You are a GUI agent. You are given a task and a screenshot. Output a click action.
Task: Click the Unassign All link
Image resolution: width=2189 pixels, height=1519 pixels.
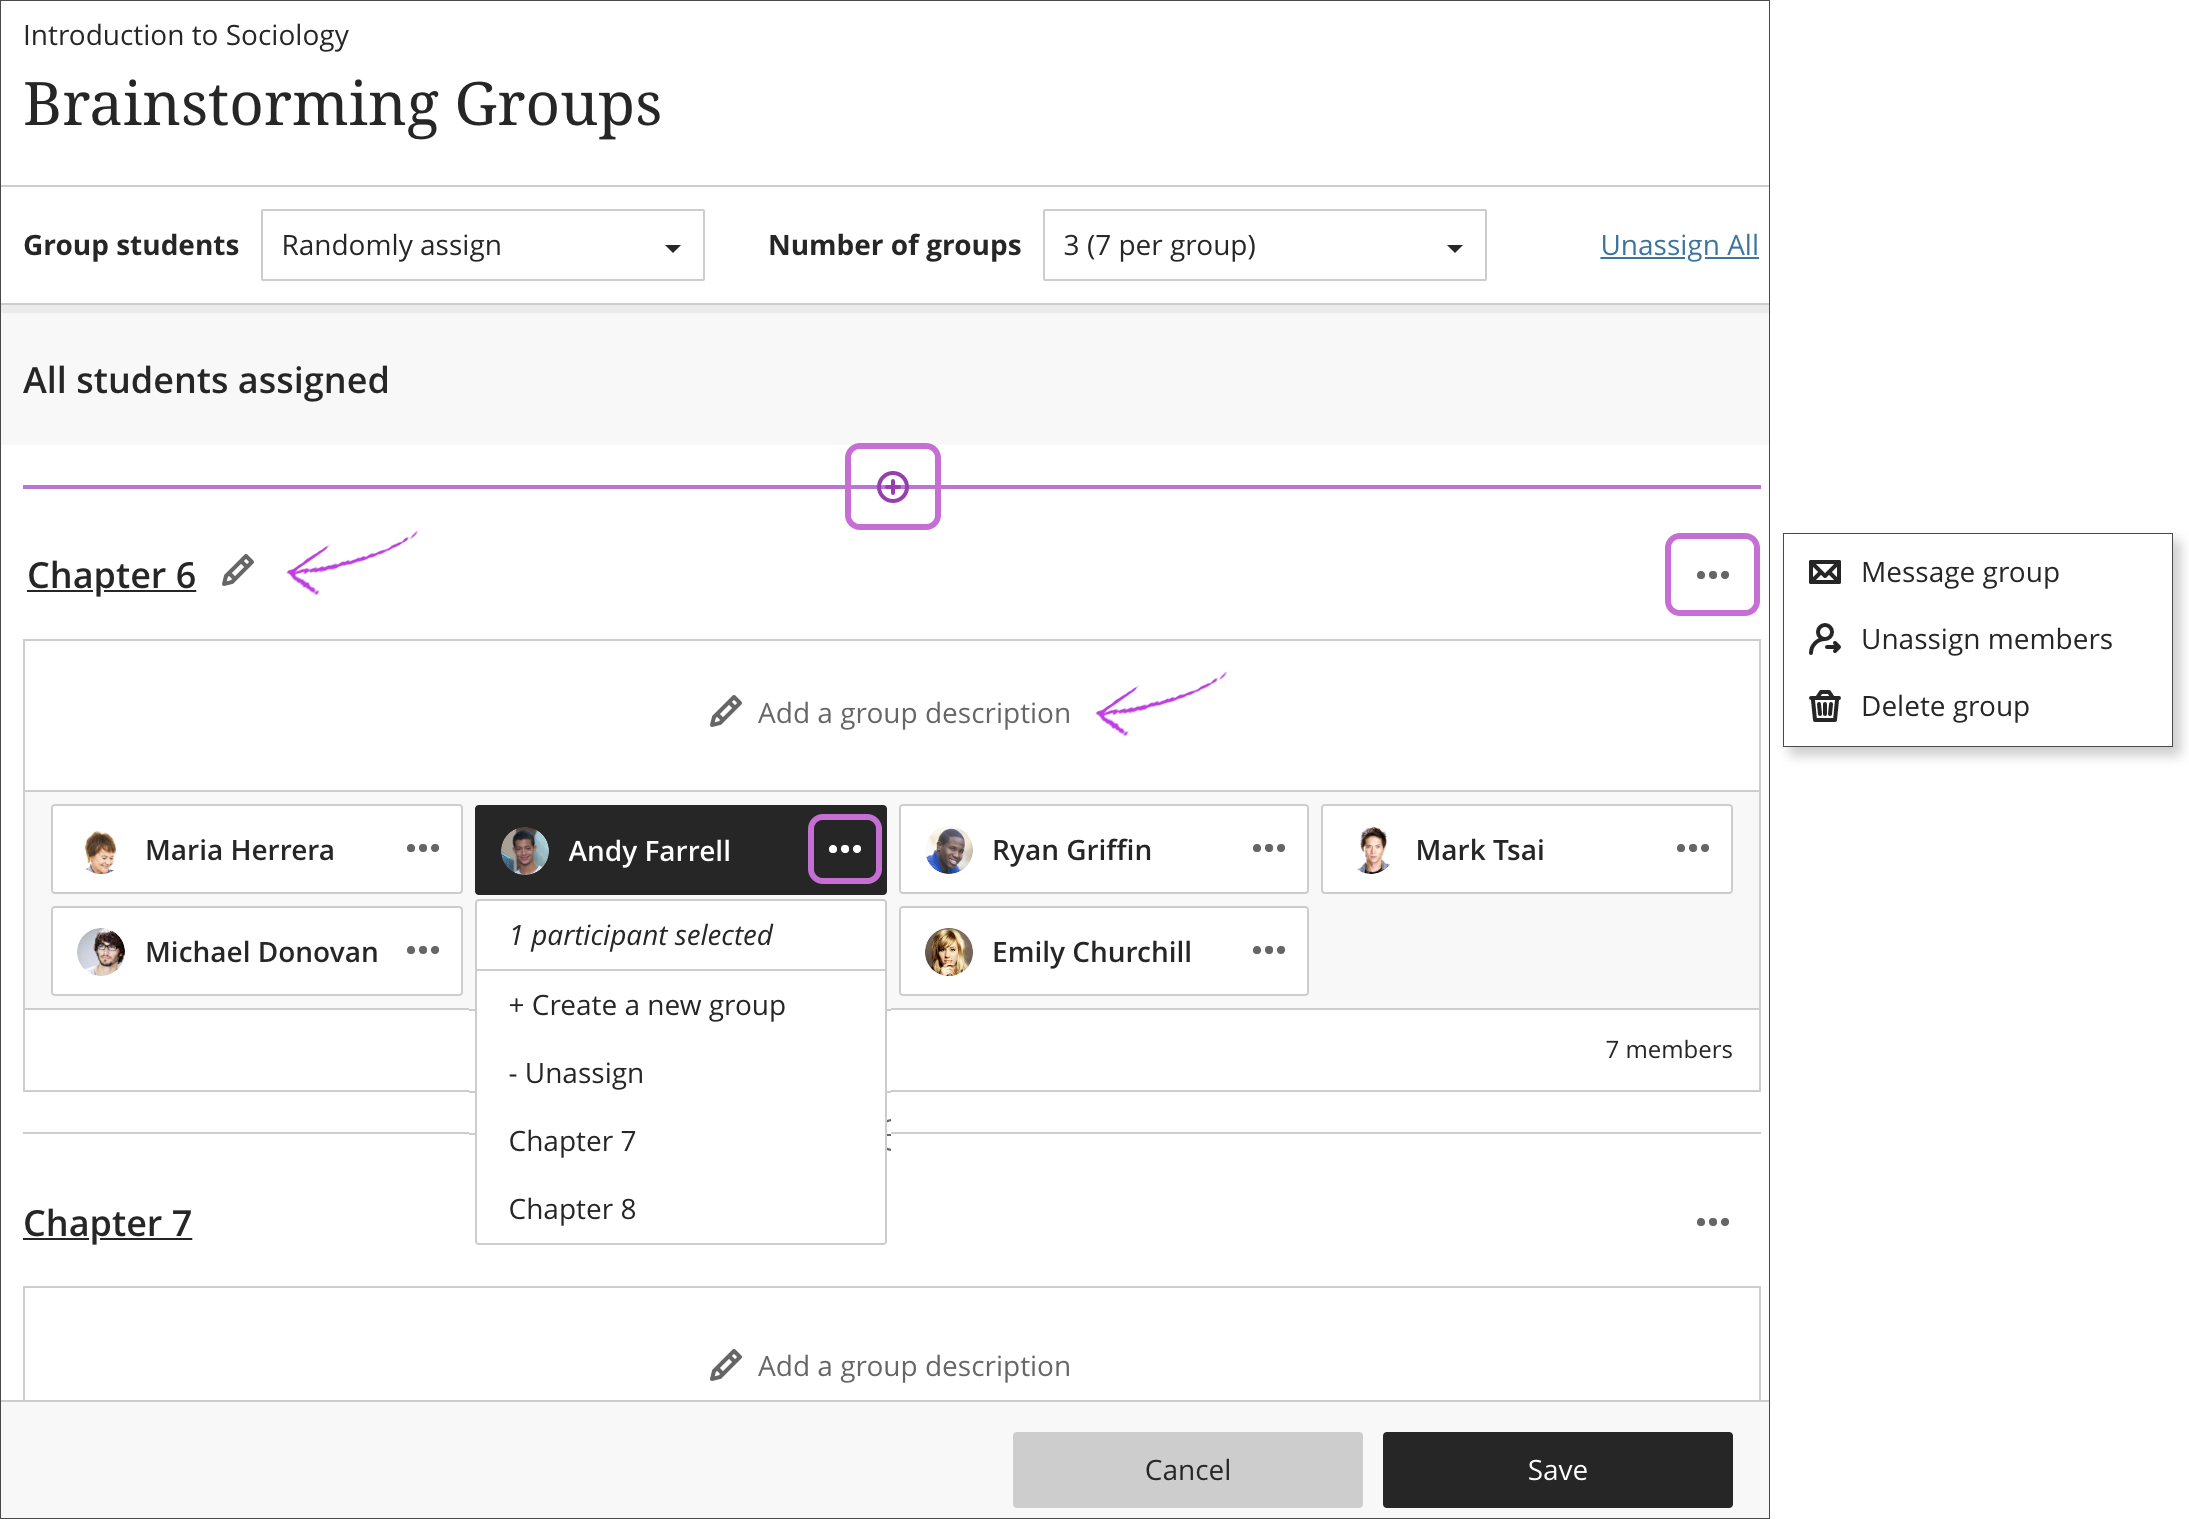tap(1678, 245)
